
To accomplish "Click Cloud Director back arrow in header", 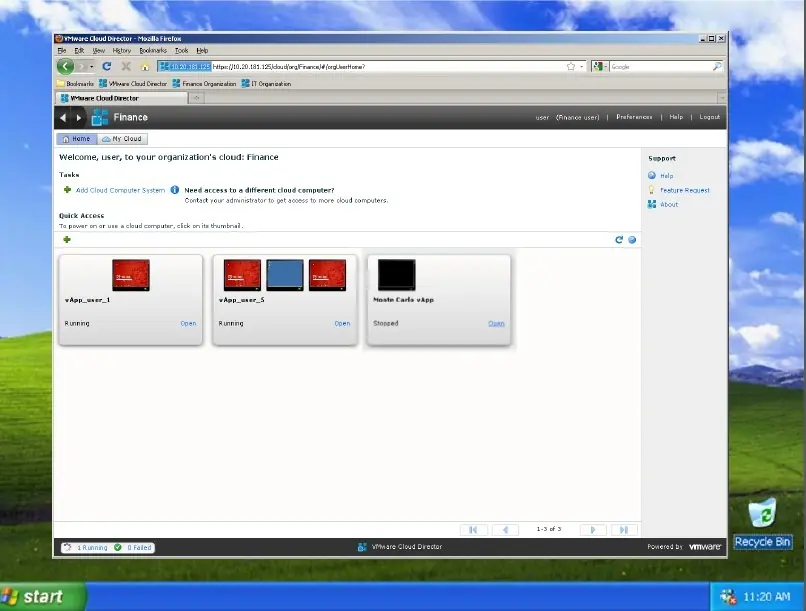I will click(x=63, y=118).
